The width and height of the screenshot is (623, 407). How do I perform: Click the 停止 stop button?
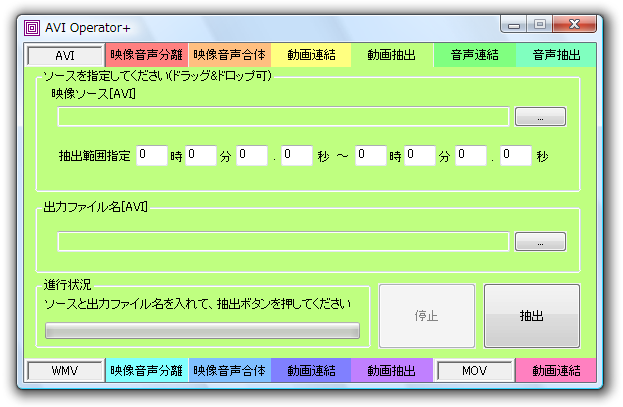427,316
